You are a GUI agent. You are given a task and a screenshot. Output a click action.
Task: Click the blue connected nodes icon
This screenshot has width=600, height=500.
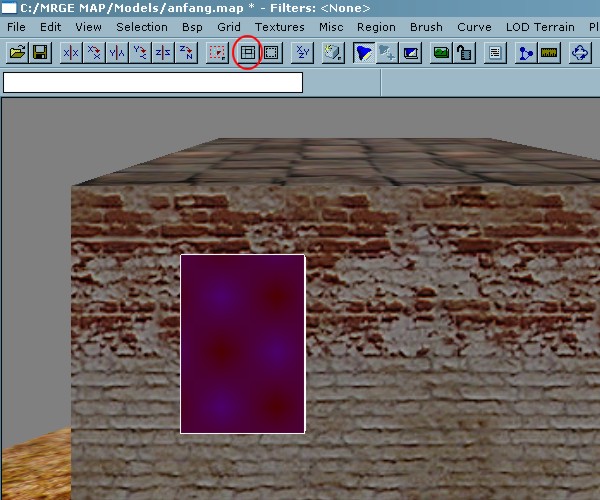[x=526, y=52]
